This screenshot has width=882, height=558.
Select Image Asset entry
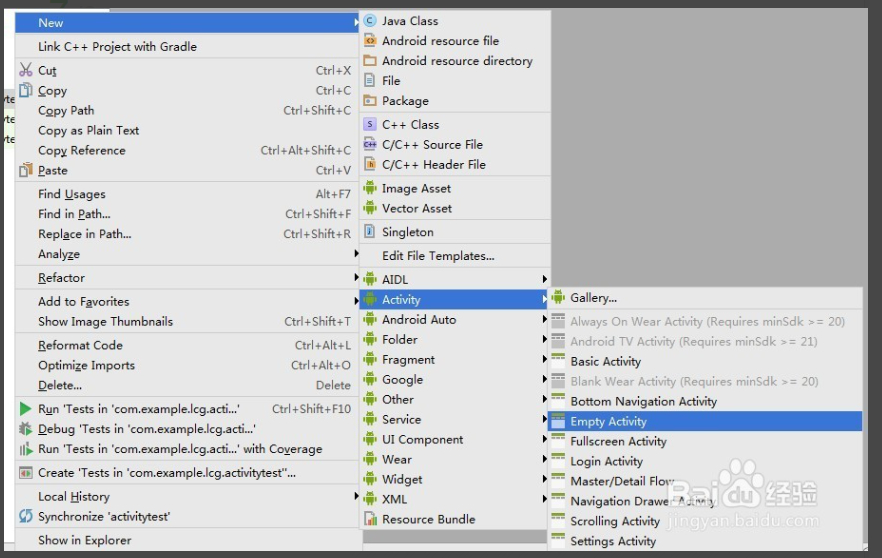click(416, 189)
